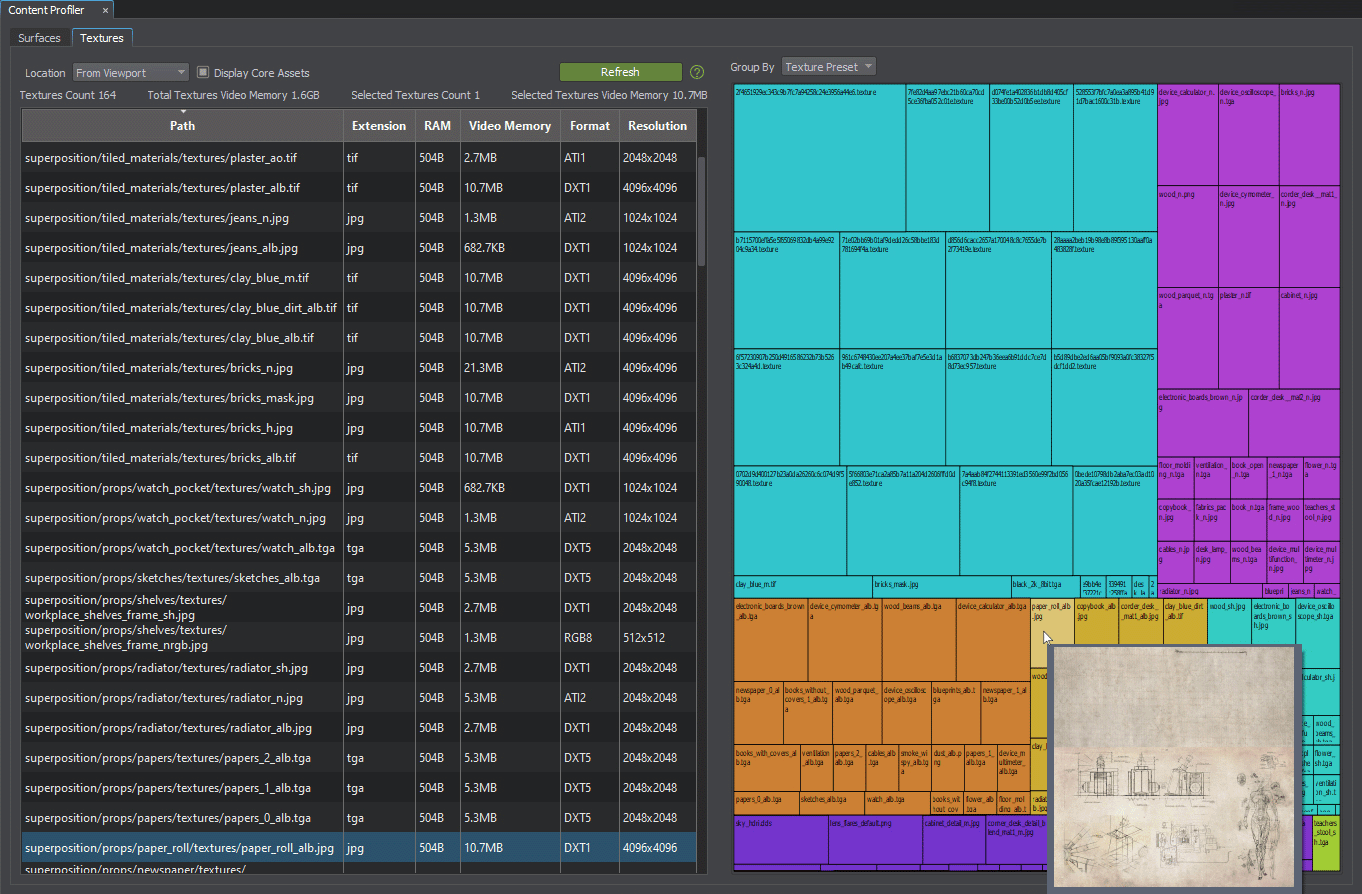The image size is (1362, 894).
Task: Switch to the Surfaces tab
Action: 40,38
